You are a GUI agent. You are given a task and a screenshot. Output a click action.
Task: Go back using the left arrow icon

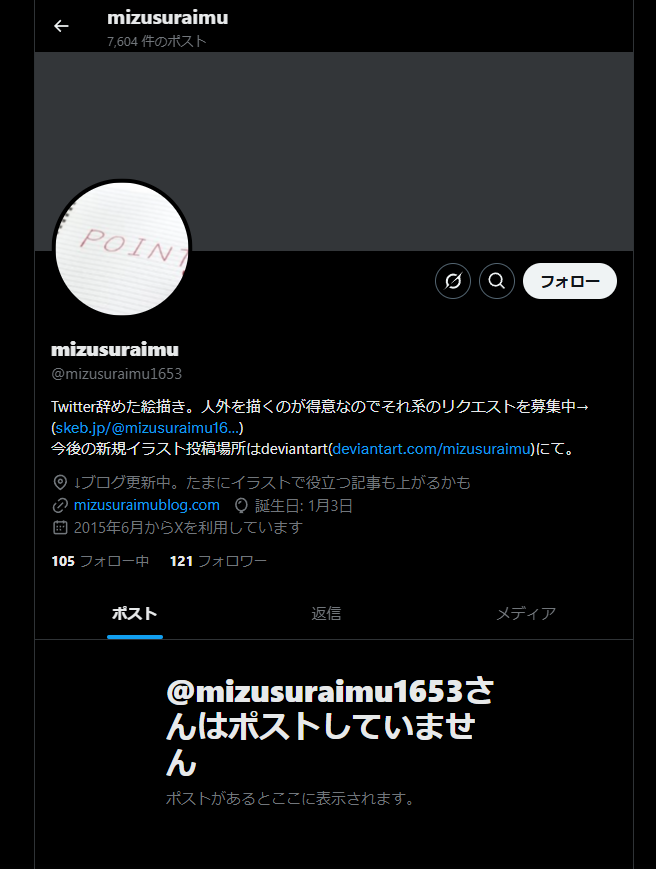pos(61,26)
